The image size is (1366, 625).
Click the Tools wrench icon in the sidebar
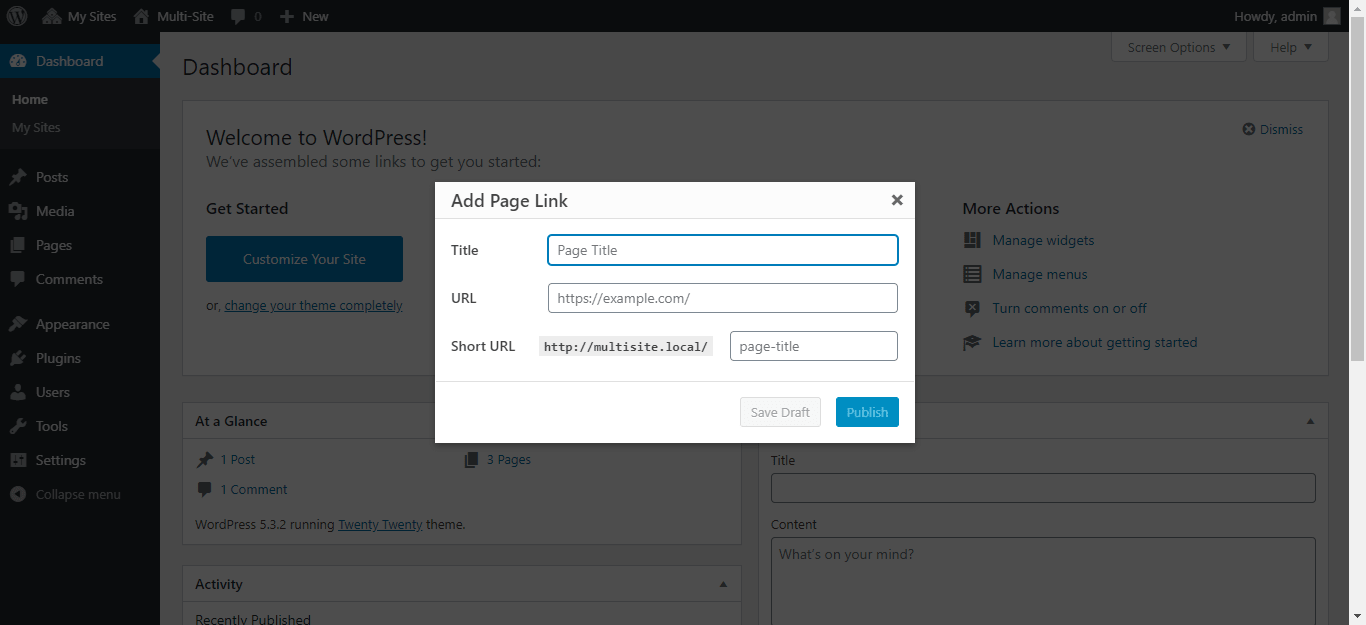coord(18,427)
